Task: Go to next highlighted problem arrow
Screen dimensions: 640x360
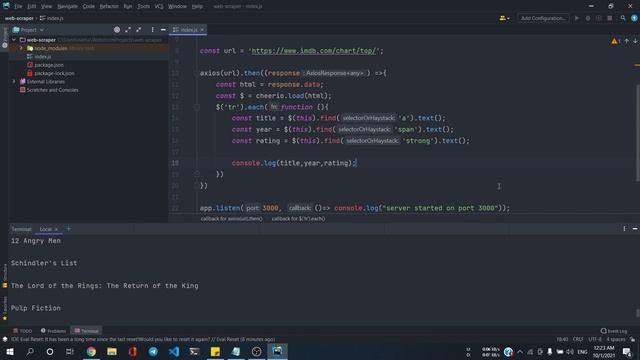Action: 635,41
